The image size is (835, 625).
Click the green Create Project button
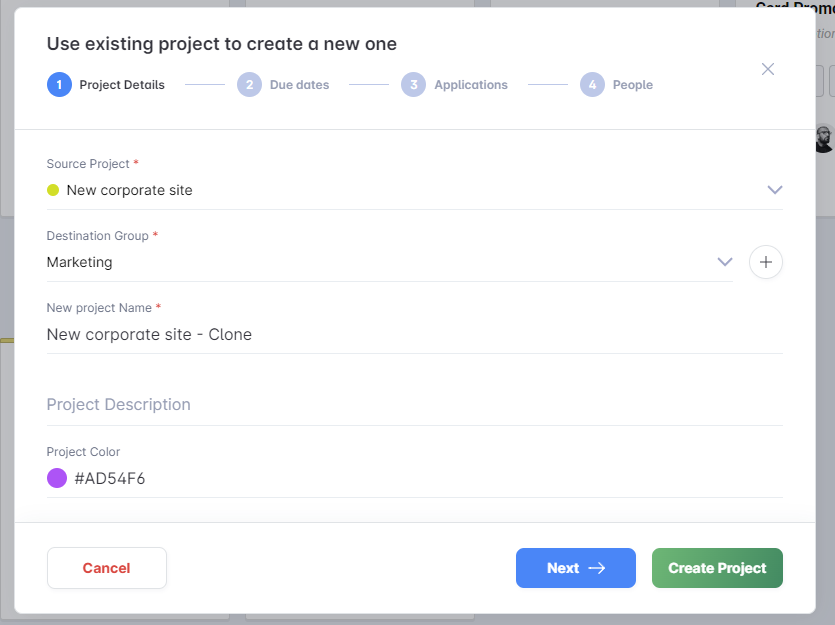click(x=717, y=568)
